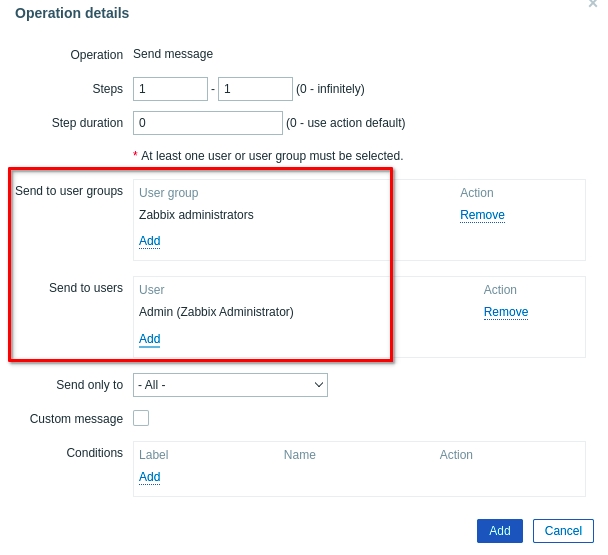This screenshot has height=555, width=608.
Task: Click the Send message operation text
Action: coord(173,54)
